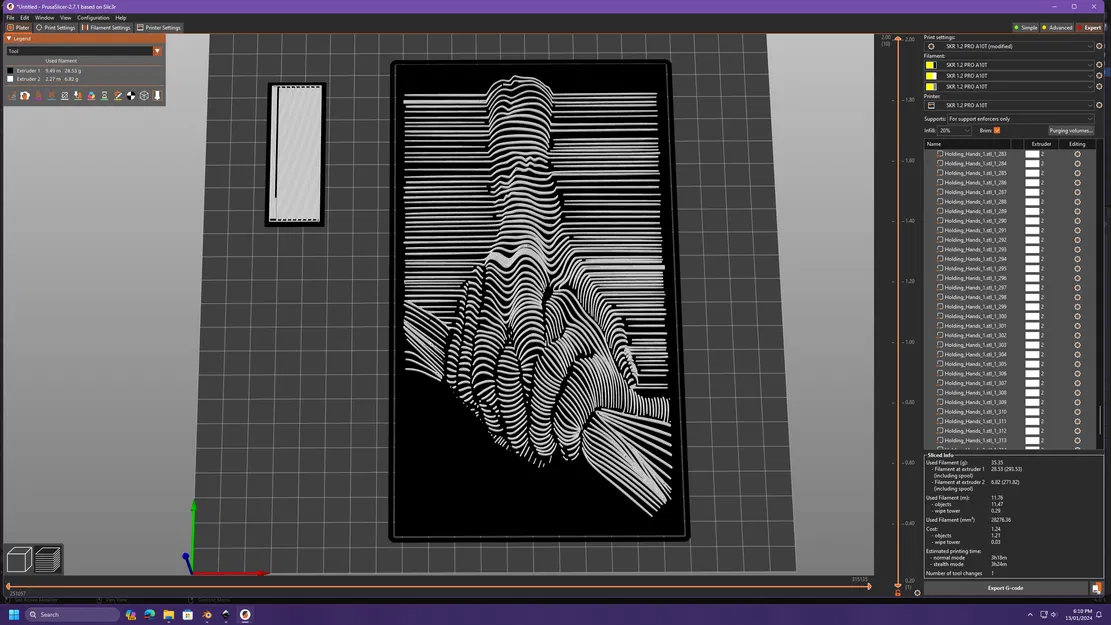Switch to Filament Settings tab

coord(106,28)
